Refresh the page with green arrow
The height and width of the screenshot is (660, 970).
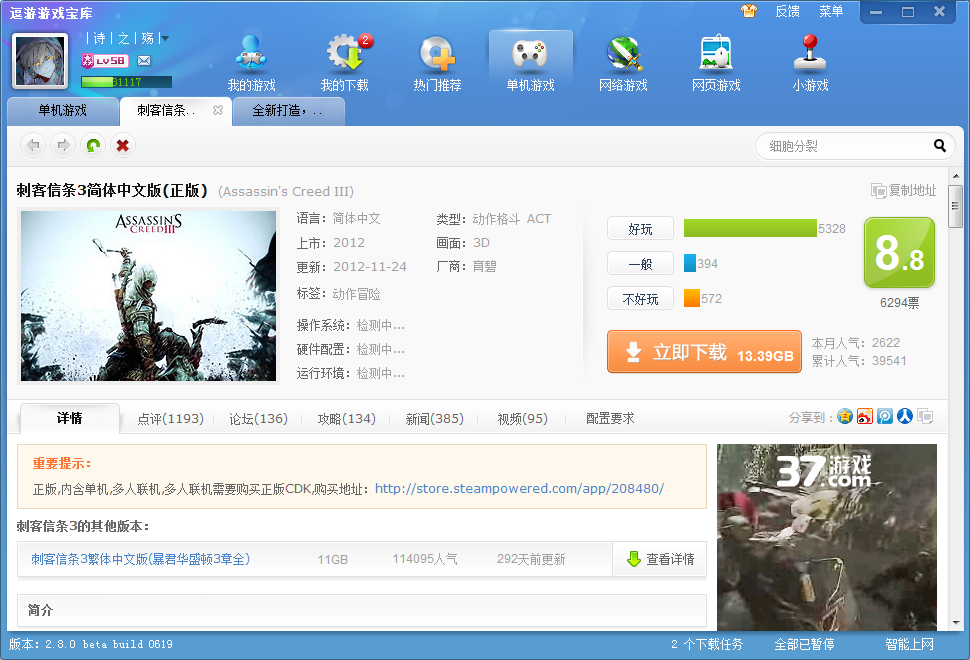click(93, 145)
